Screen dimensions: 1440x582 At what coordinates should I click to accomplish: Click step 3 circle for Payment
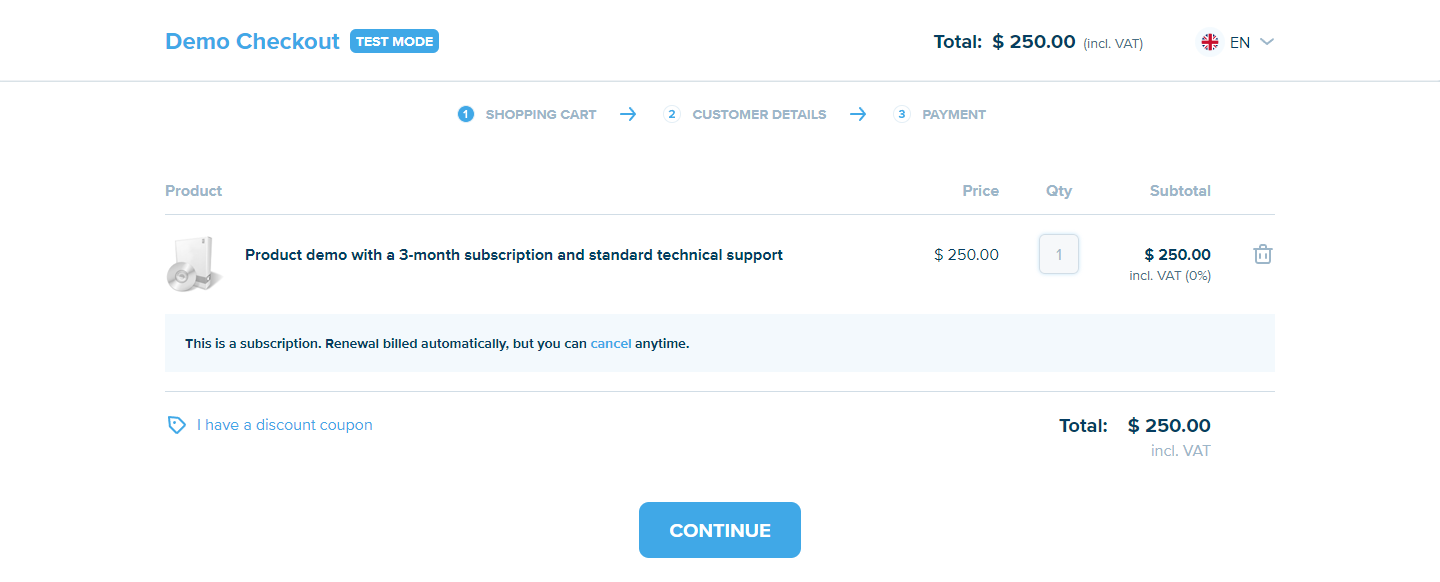(x=902, y=114)
